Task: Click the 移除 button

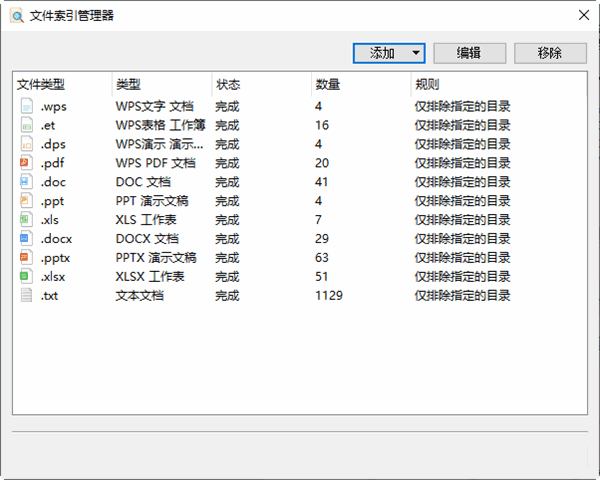Action: coord(550,53)
